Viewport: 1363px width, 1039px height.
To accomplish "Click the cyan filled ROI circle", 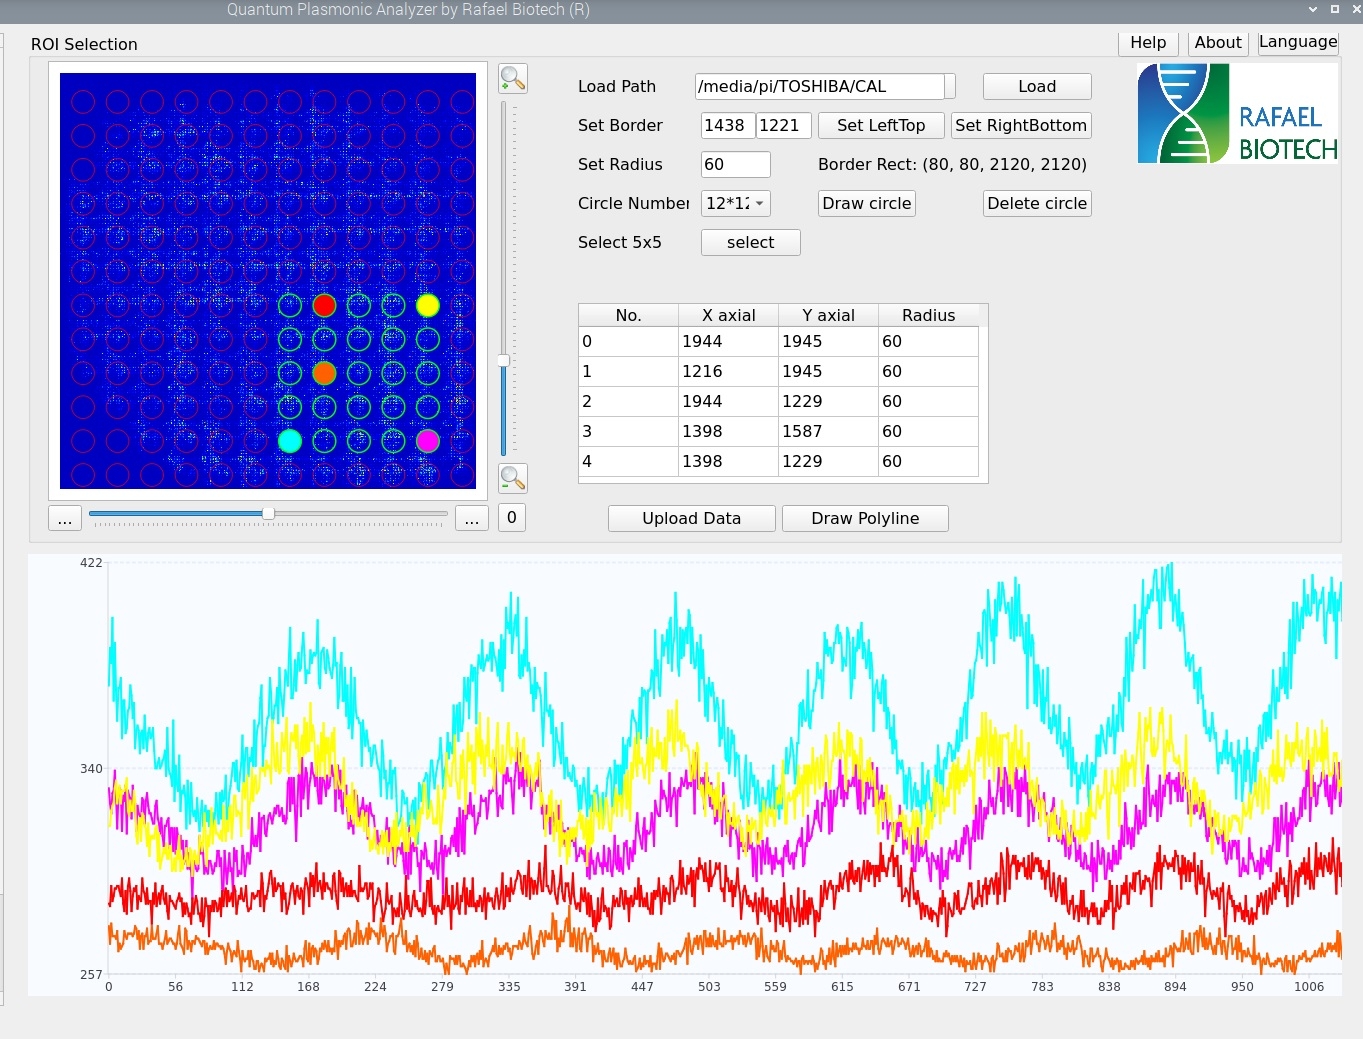I will point(290,441).
